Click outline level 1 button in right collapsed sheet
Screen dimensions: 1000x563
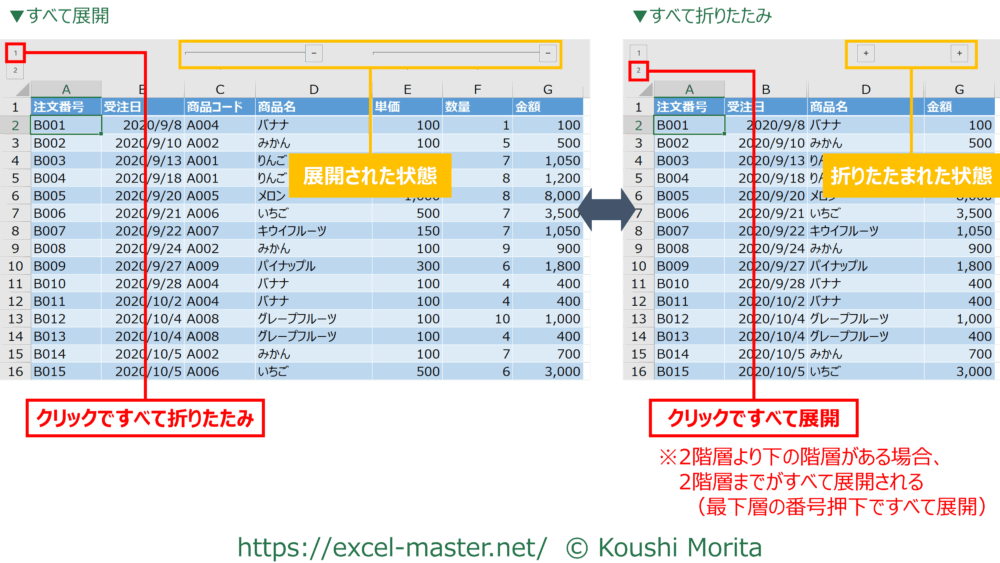639,52
